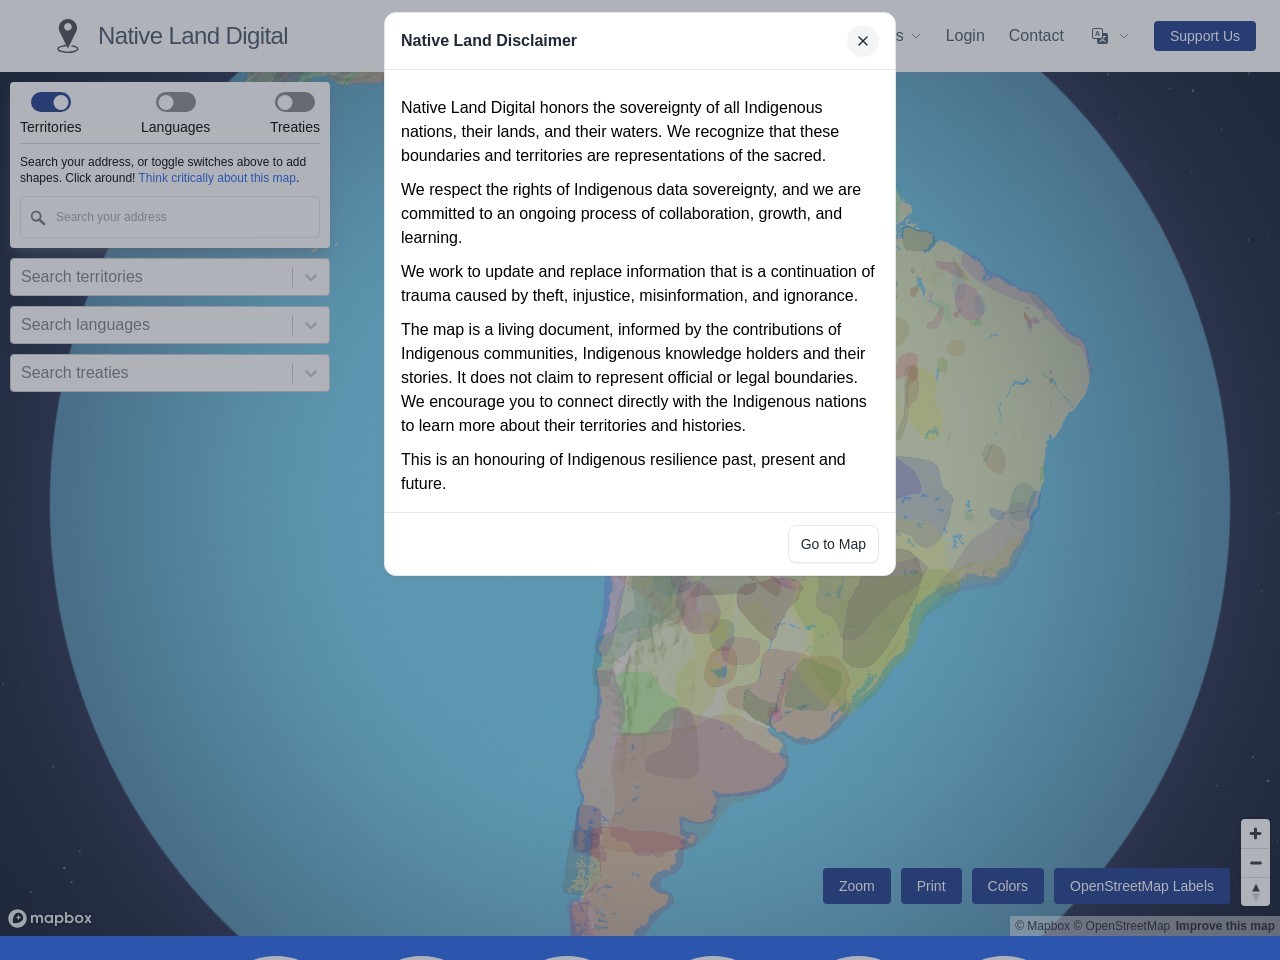Expand the Search territories dropdown arrow
The height and width of the screenshot is (960, 1280).
coord(311,277)
